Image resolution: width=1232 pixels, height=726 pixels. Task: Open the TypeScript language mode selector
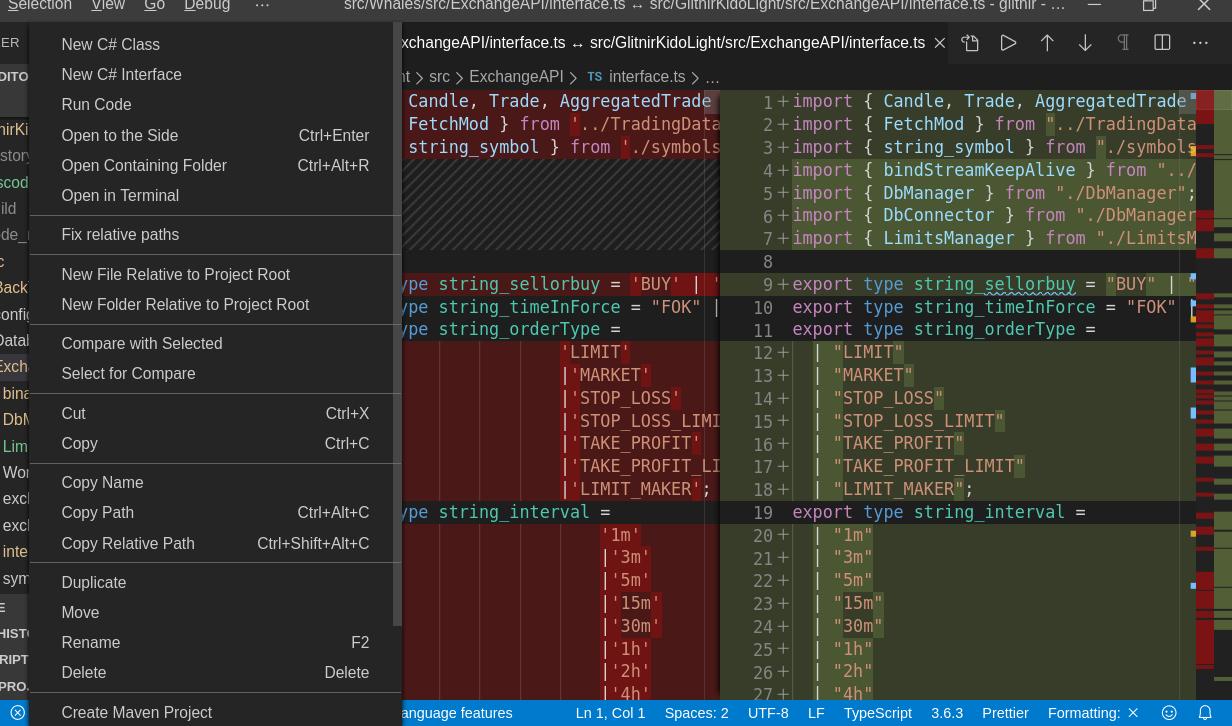pyautogui.click(x=877, y=713)
